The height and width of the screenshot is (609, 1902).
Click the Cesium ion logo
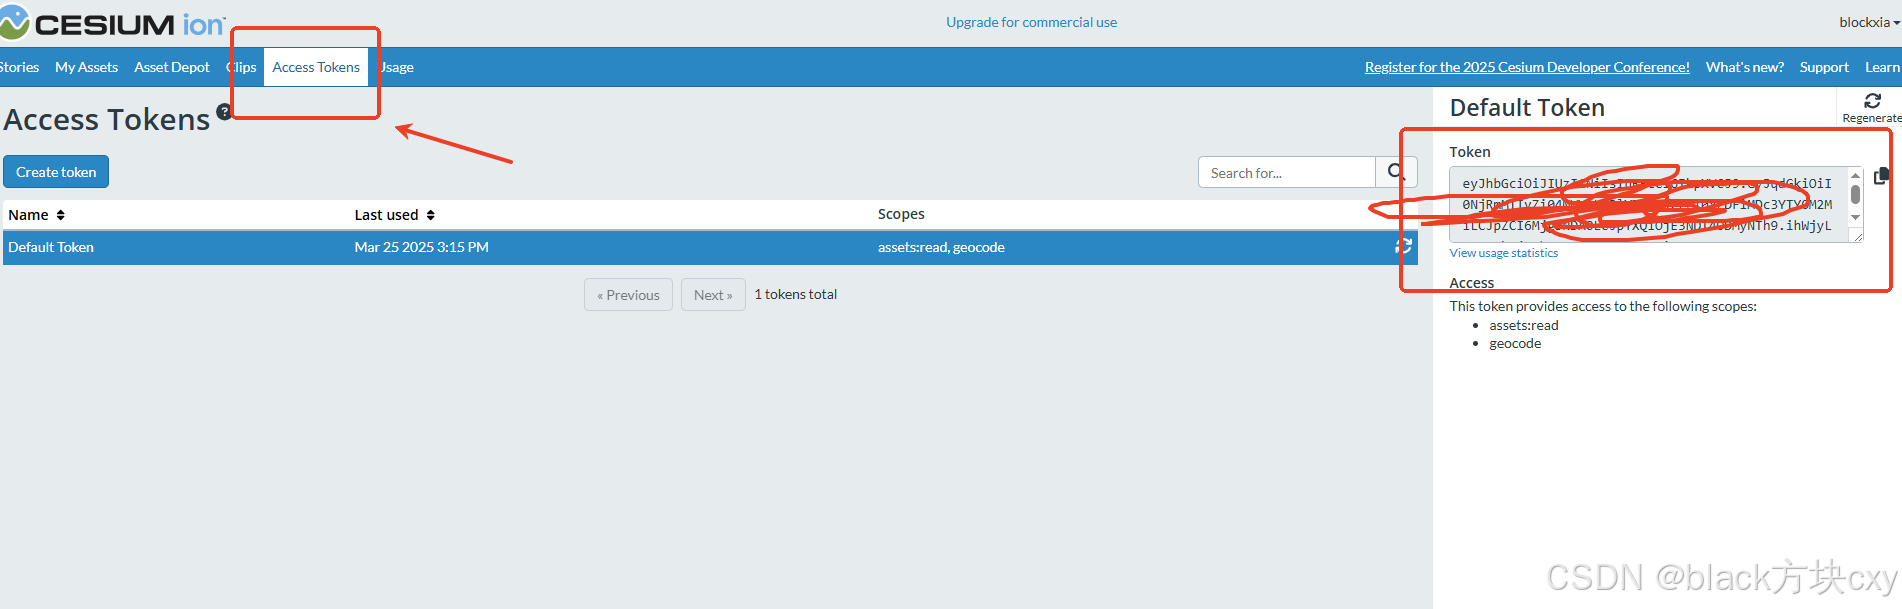click(x=112, y=23)
